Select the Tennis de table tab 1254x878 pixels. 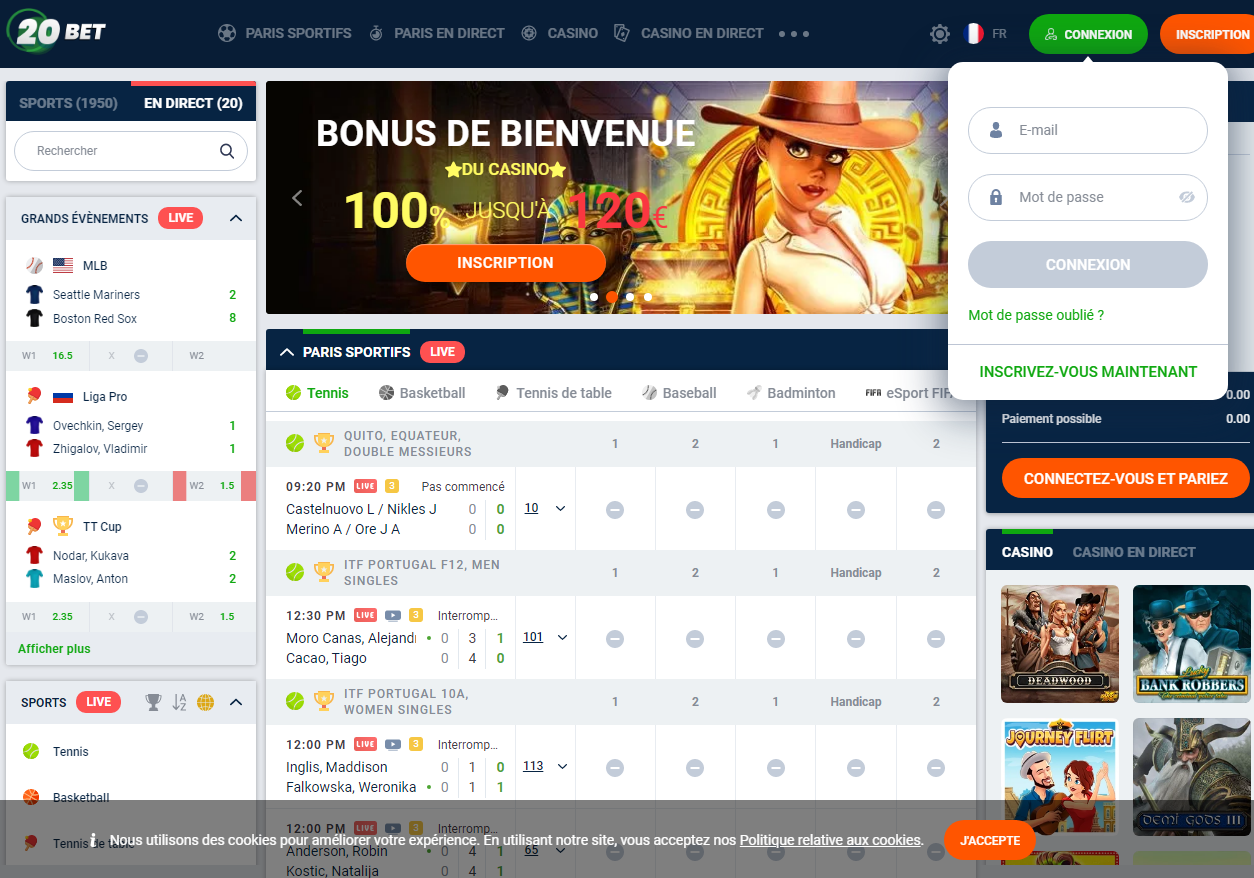coord(553,393)
